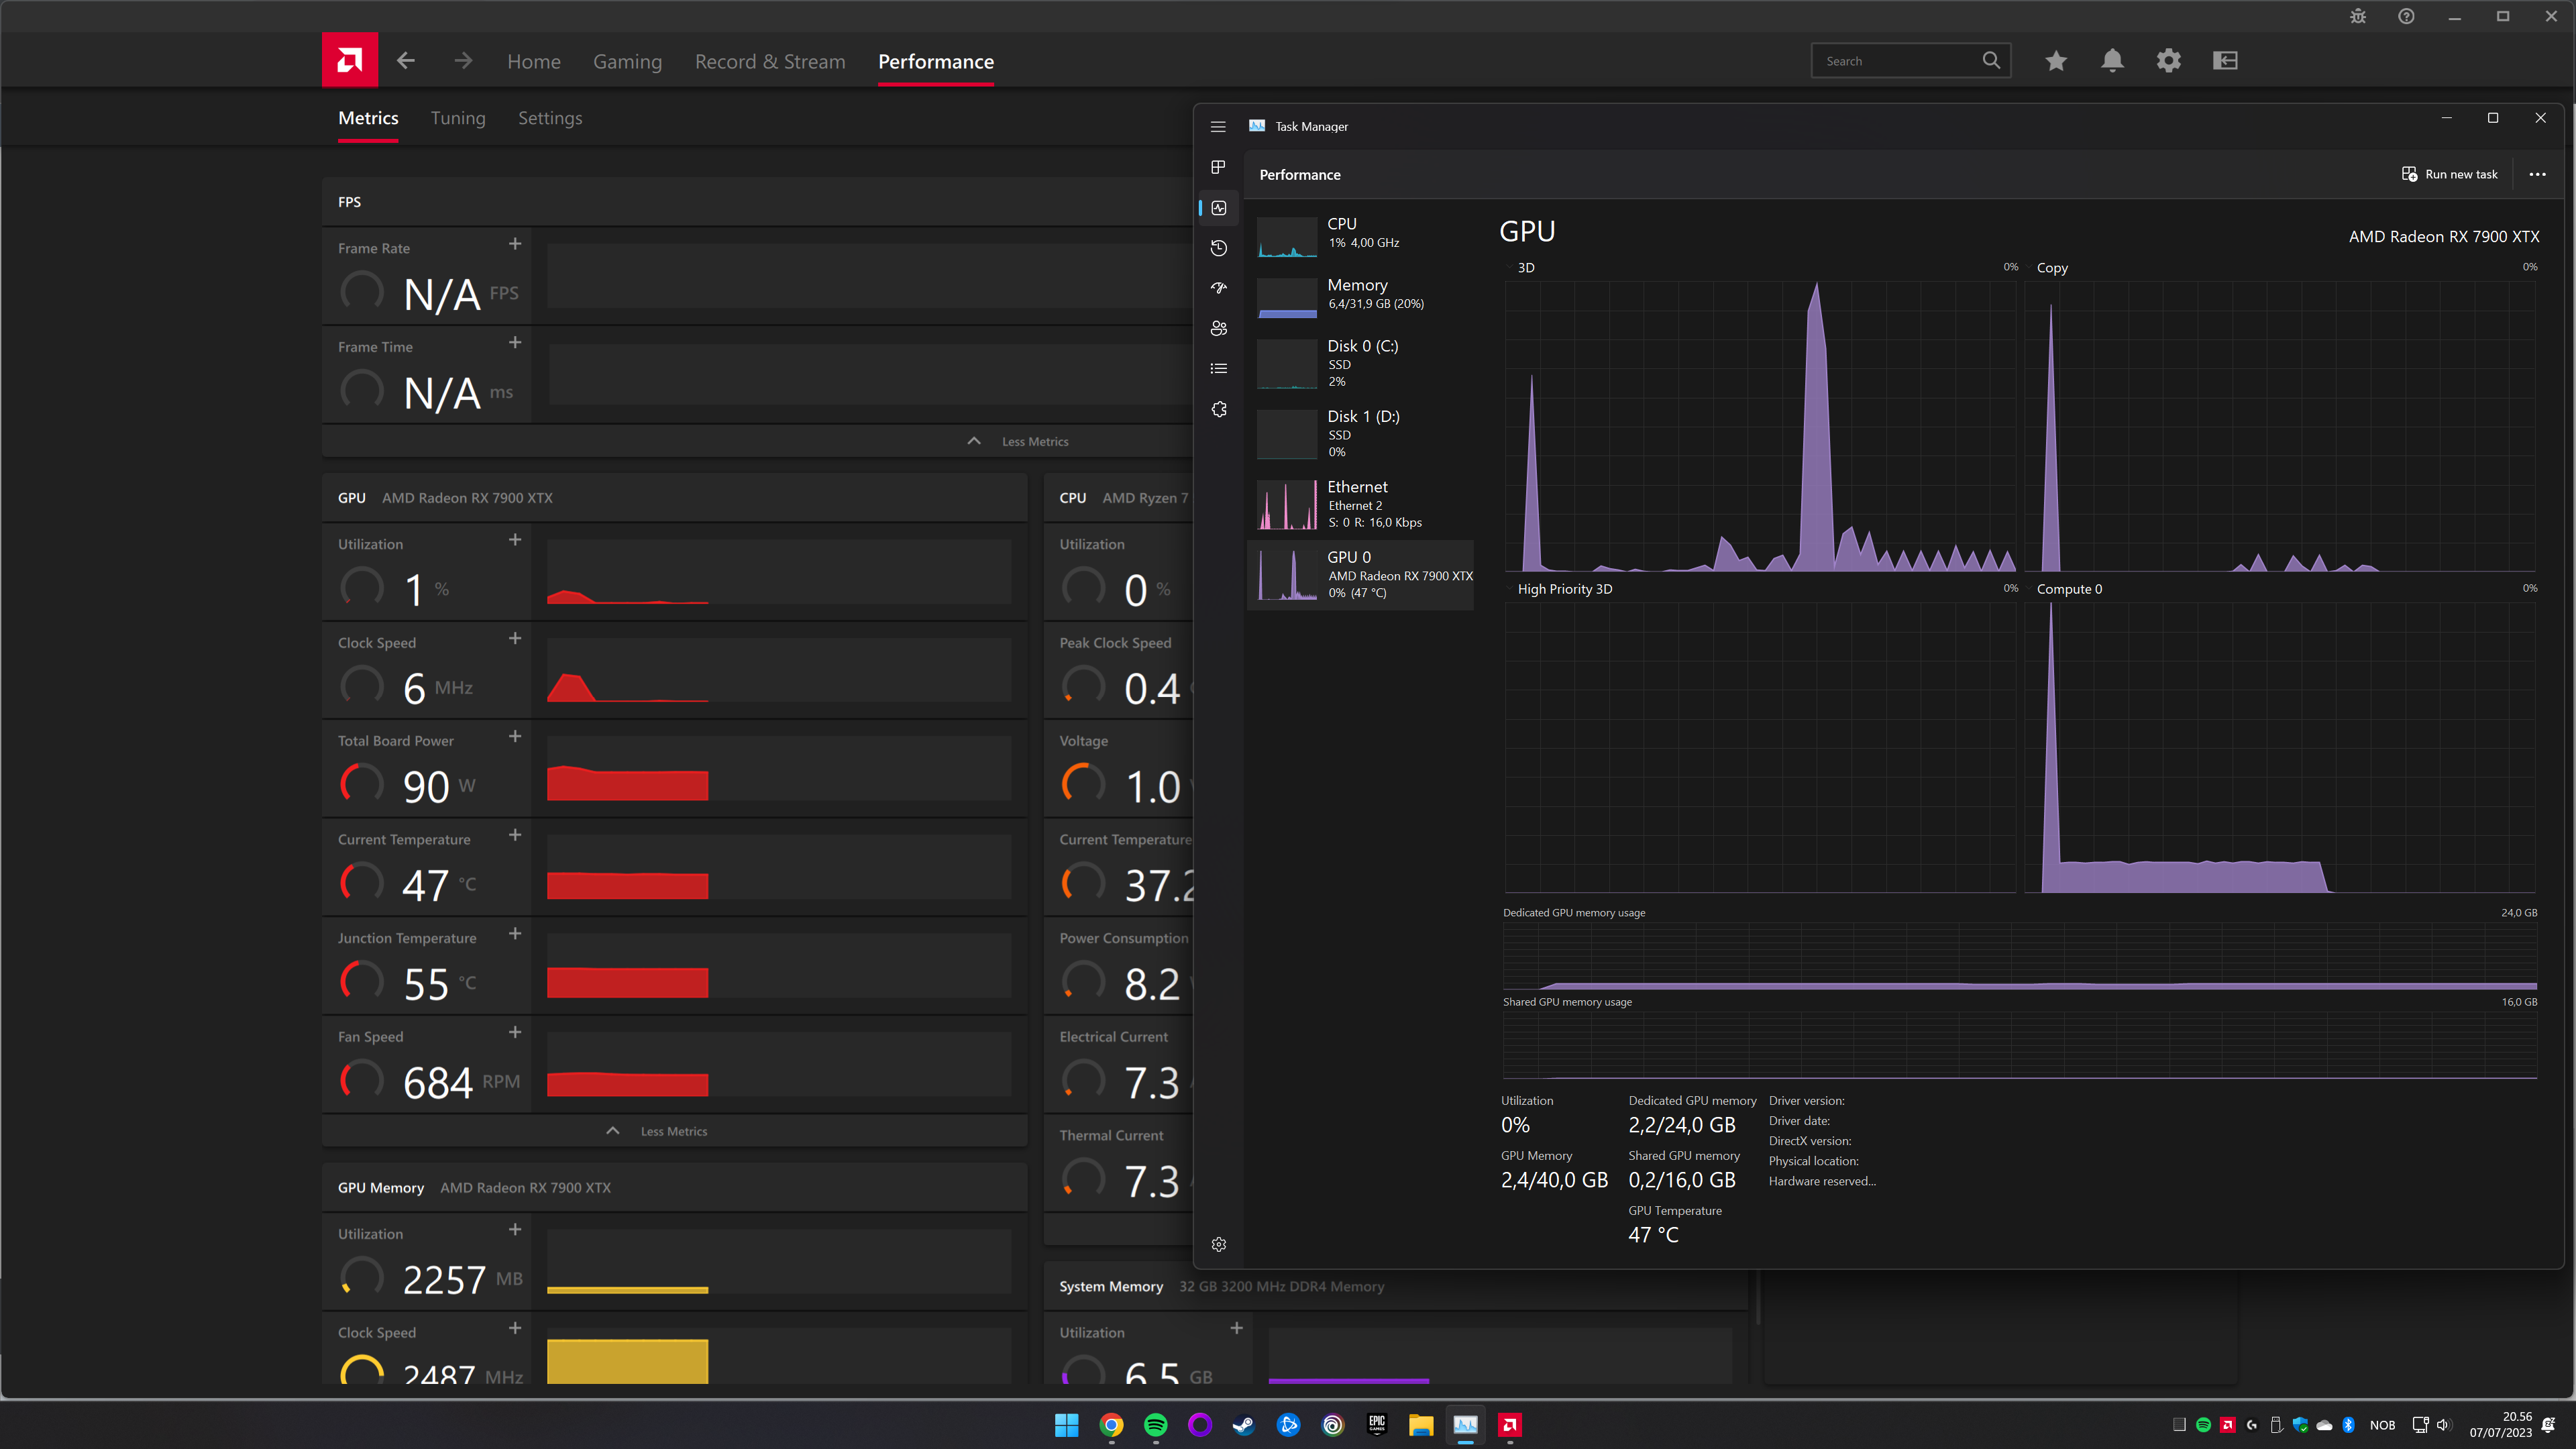Open Epic Games Launcher from taskbar
This screenshot has width=2576, height=1449.
[1377, 1425]
